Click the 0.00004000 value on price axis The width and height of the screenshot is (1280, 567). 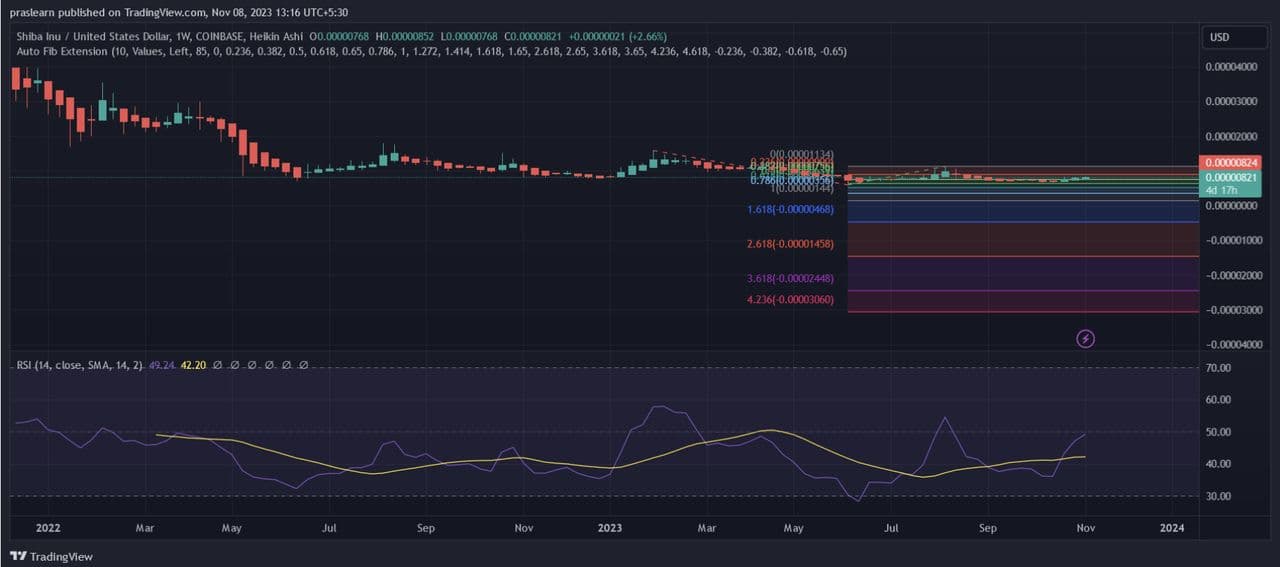[1230, 67]
